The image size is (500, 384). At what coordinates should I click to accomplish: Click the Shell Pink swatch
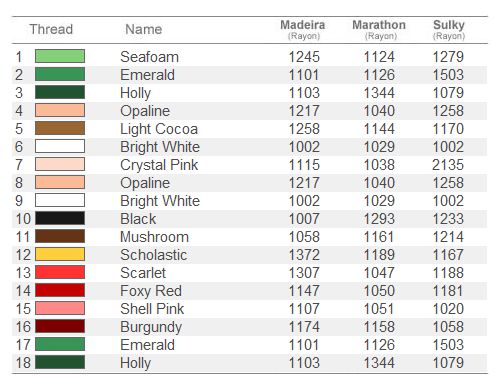coord(60,308)
